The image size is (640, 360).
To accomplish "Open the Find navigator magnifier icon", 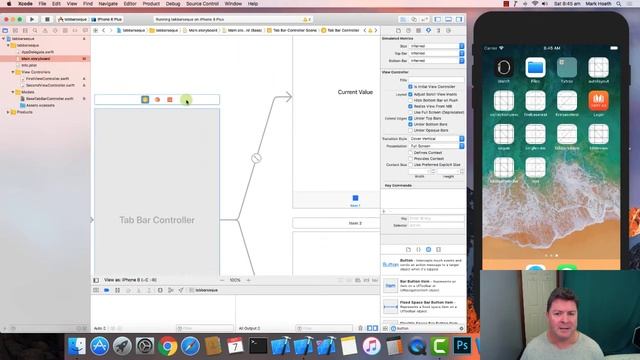I will [x=35, y=31].
